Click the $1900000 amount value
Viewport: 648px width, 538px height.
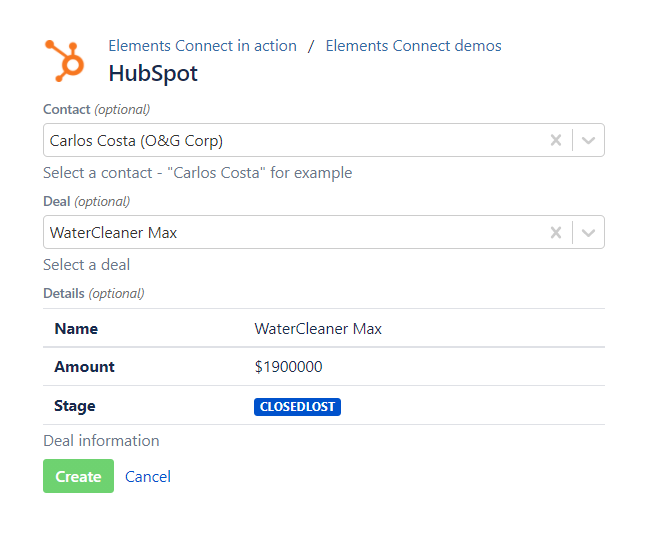(288, 367)
